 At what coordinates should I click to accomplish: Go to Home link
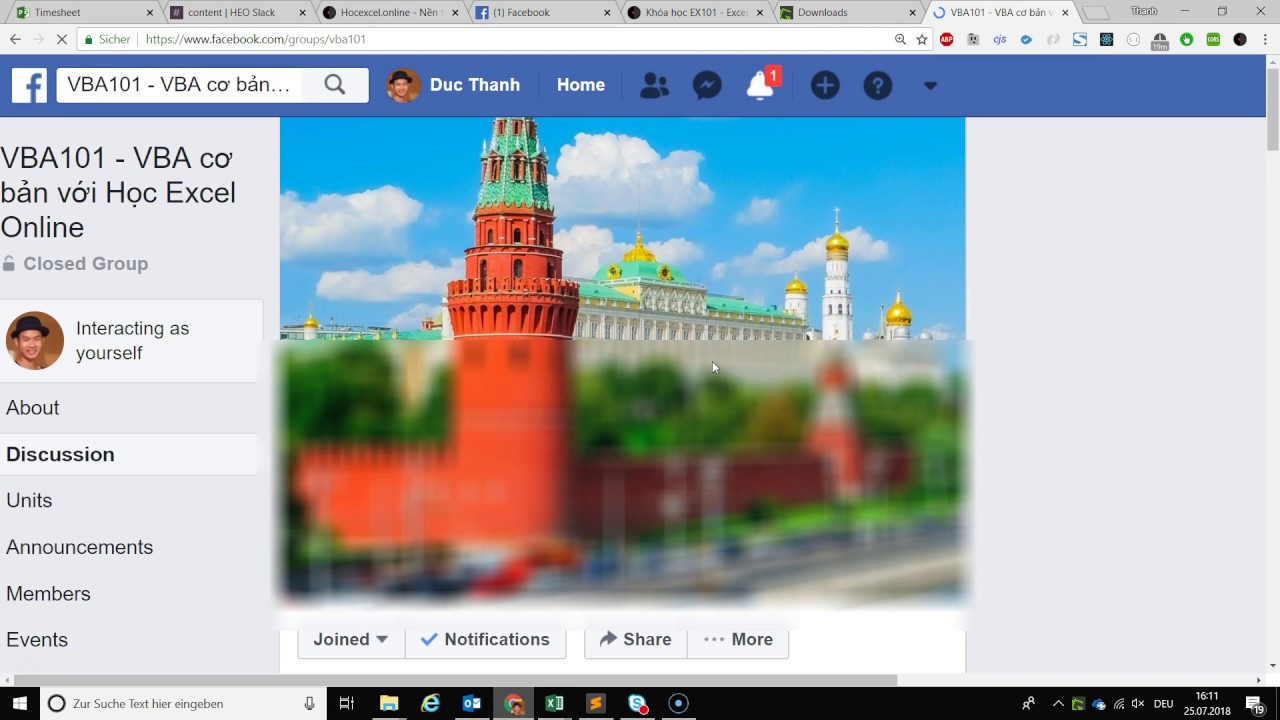tap(580, 85)
